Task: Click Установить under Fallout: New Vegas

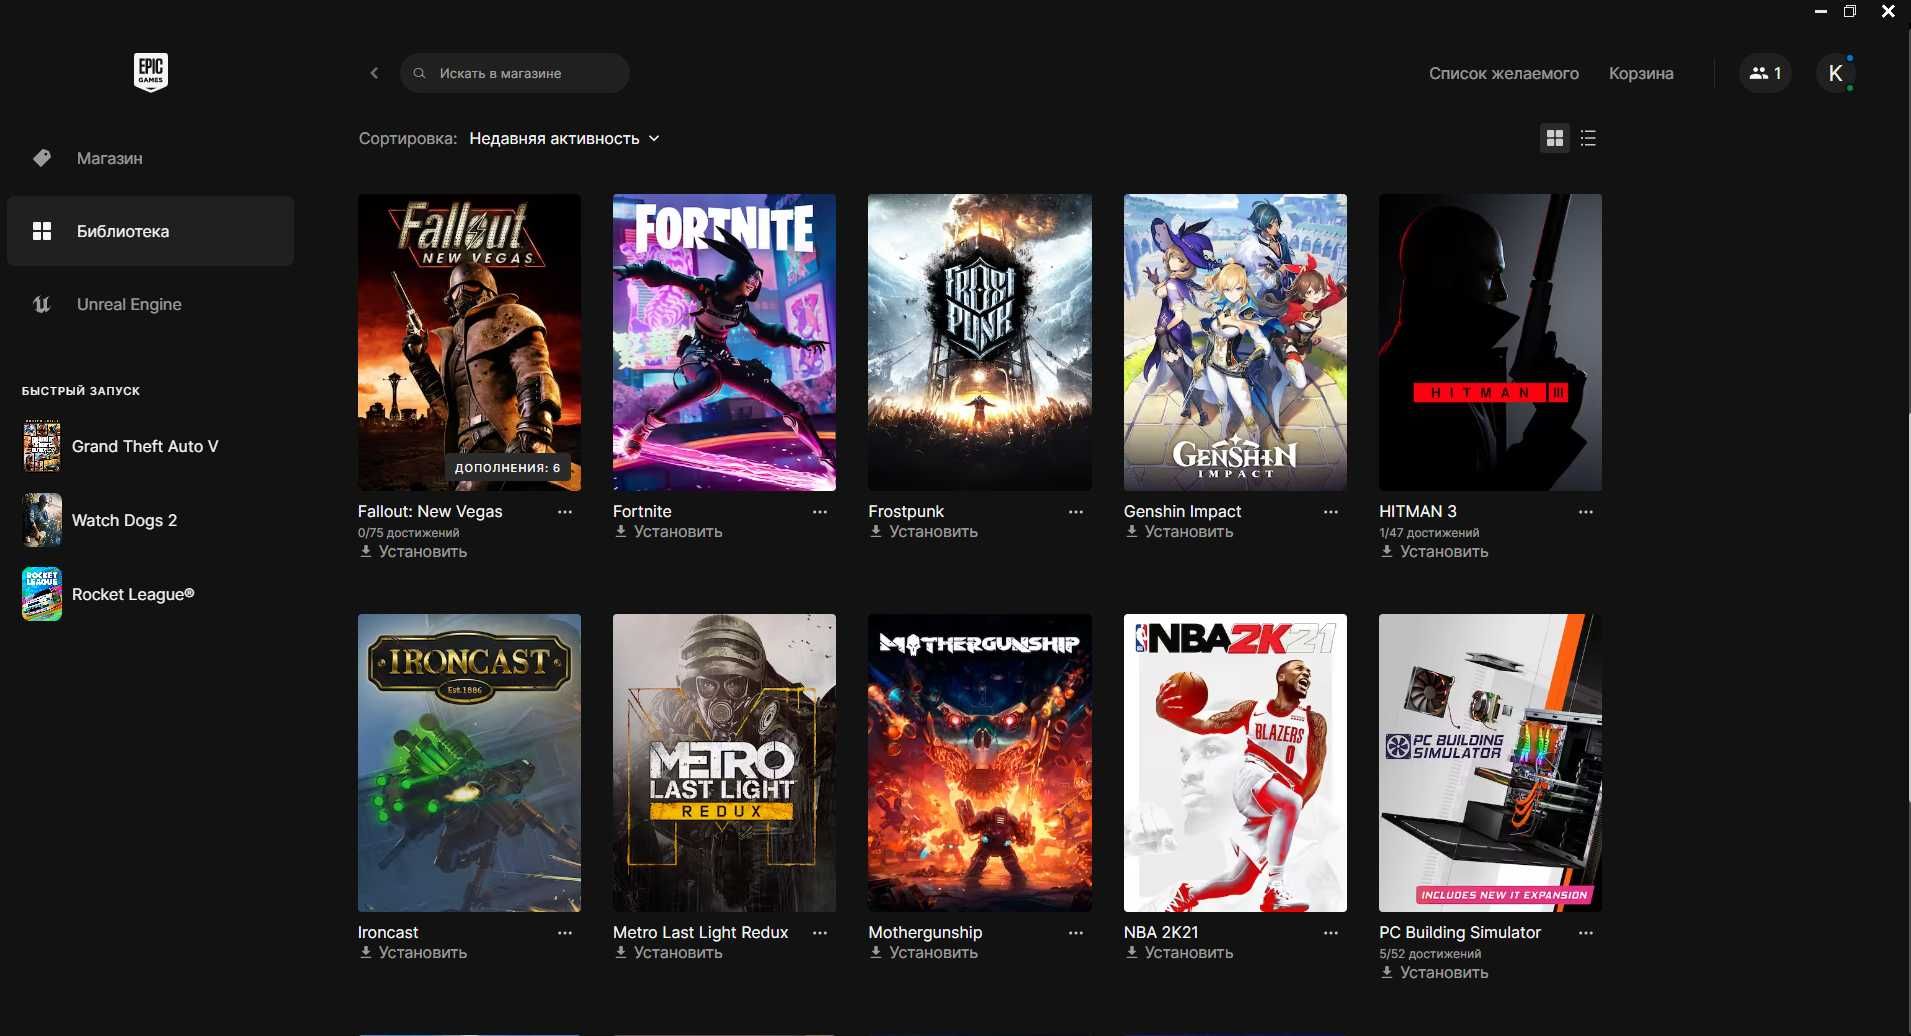Action: click(x=413, y=552)
